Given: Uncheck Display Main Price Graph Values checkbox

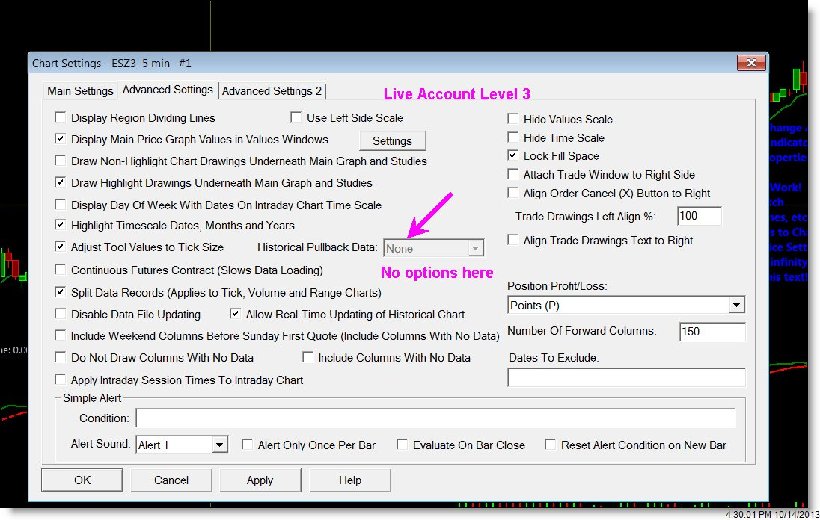Looking at the screenshot, I should pos(61,140).
